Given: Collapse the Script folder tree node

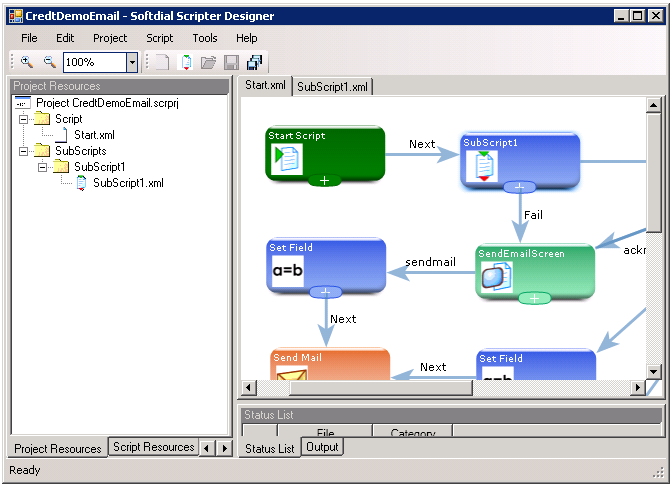Looking at the screenshot, I should [24, 119].
